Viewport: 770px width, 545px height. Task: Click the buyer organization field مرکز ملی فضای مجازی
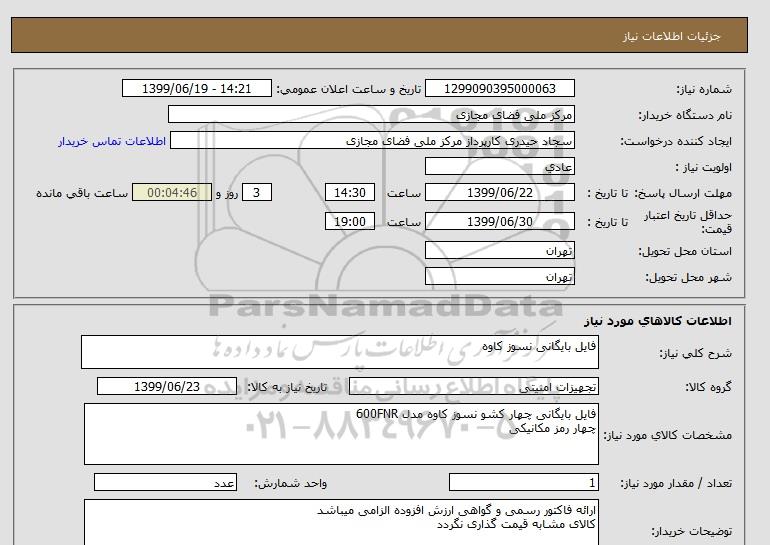coord(371,114)
